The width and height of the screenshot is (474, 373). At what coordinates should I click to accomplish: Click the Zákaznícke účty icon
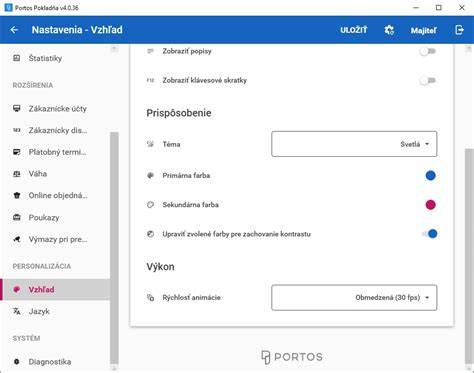point(17,108)
